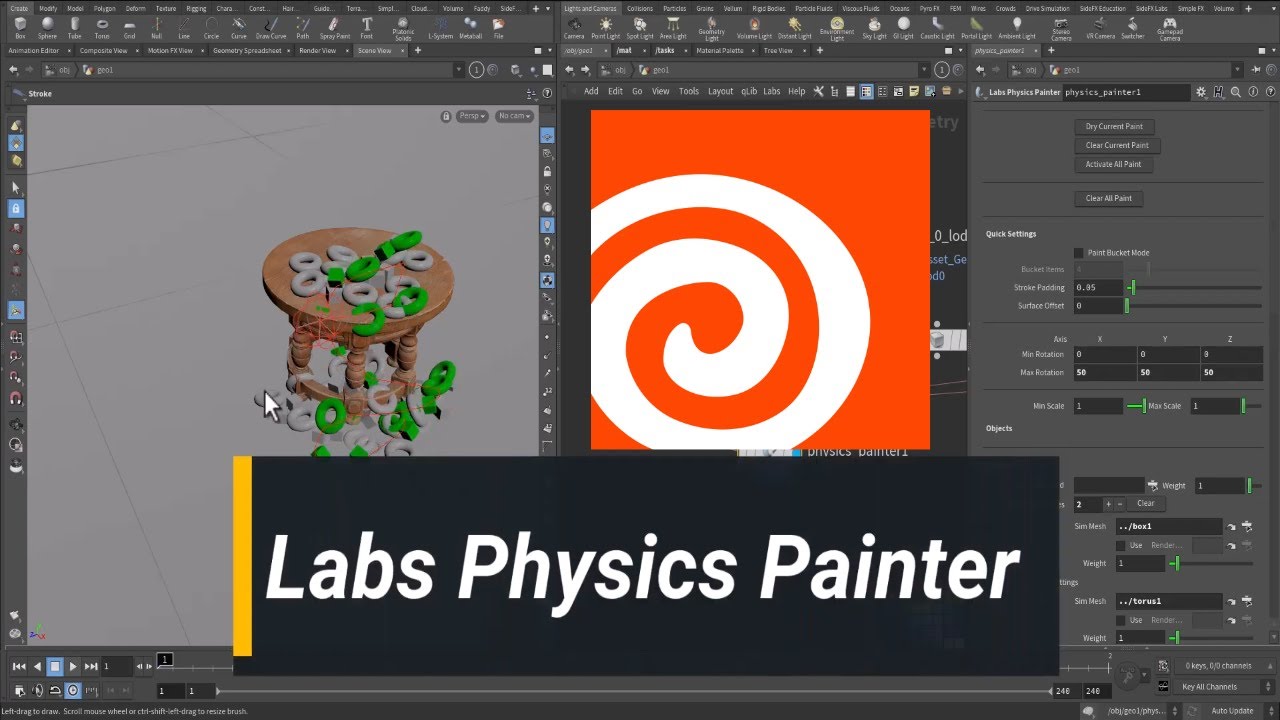Screen dimensions: 1280x720
Task: Switch to the Geometry Spreadsheet tab
Action: point(247,50)
